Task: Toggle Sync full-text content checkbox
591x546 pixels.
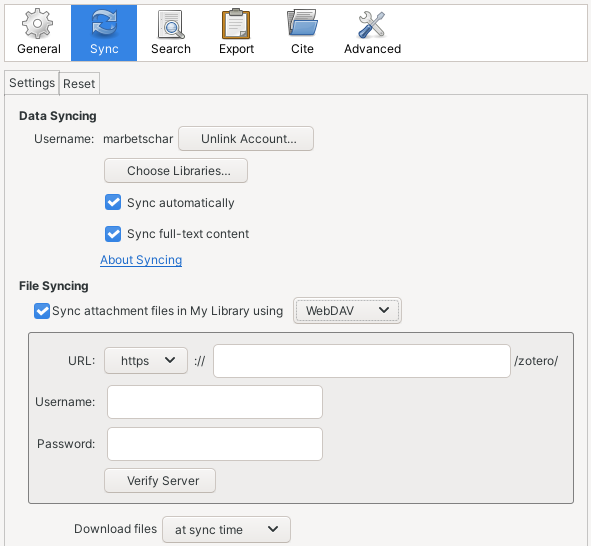Action: (x=113, y=234)
